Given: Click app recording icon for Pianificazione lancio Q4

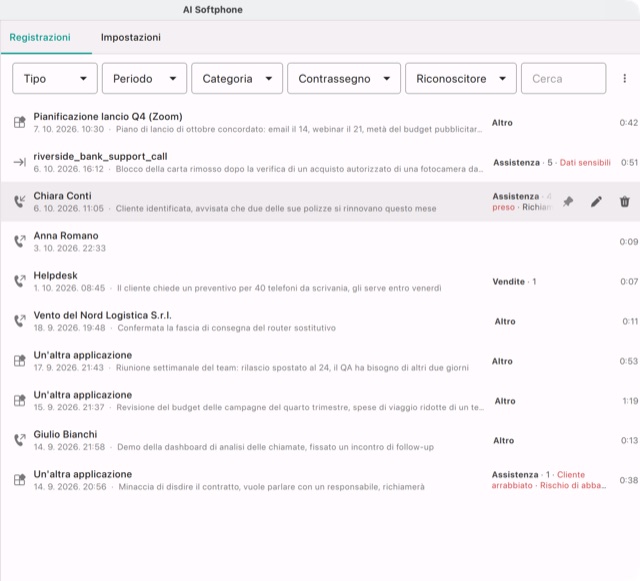Looking at the screenshot, I should pos(20,122).
